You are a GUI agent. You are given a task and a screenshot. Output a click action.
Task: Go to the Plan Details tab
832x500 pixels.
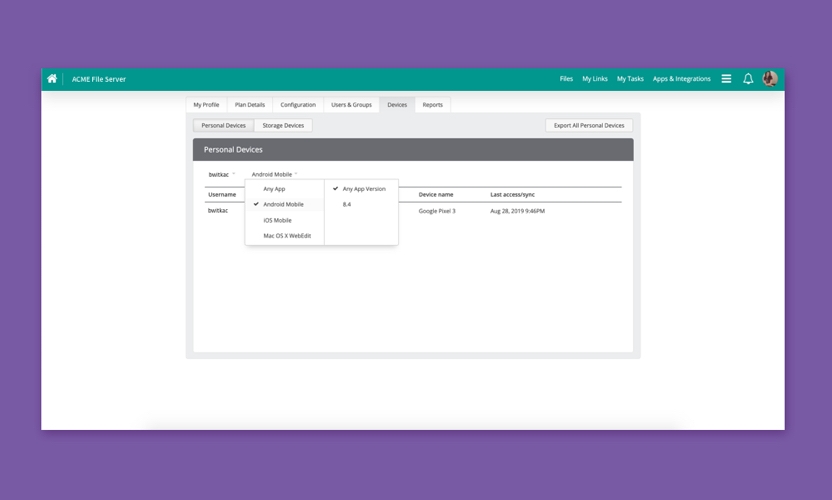[250, 105]
